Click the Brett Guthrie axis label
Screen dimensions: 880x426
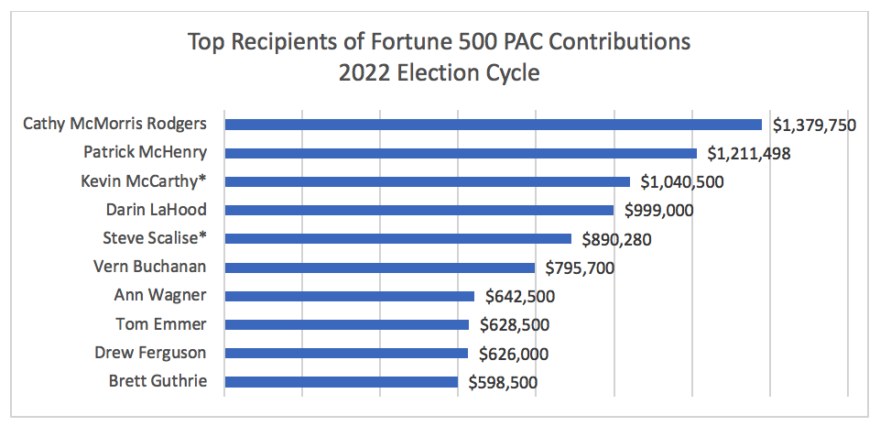[161, 381]
